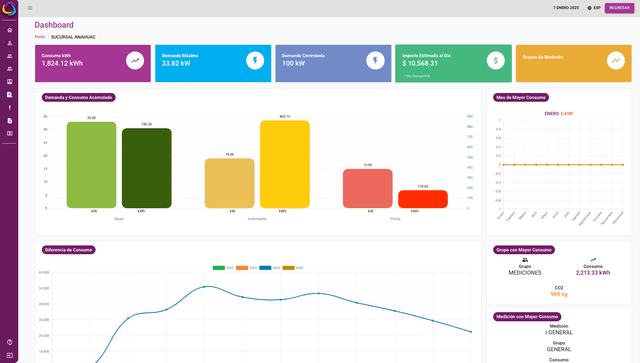Screen dimensions: 640x363
Task: Click the logout icon at sidebar bottom
Action: click(x=9, y=355)
